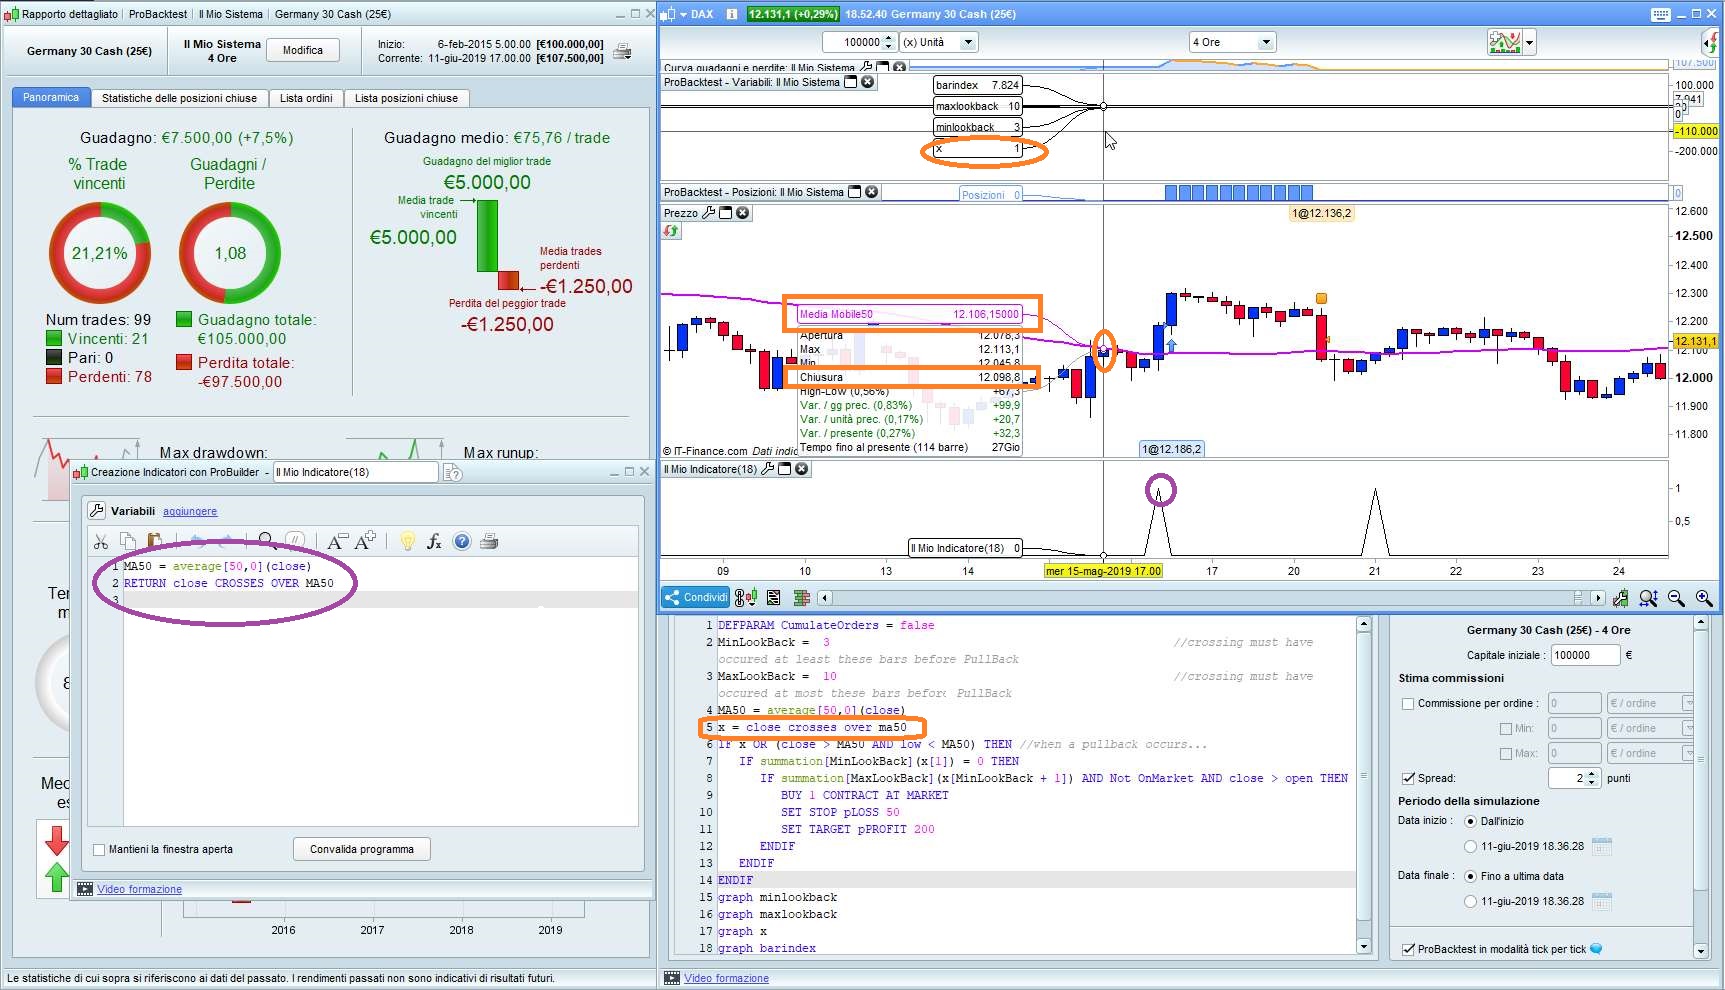The image size is (1725, 990).
Task: Toggle the Spread checkbox
Action: tap(1408, 778)
